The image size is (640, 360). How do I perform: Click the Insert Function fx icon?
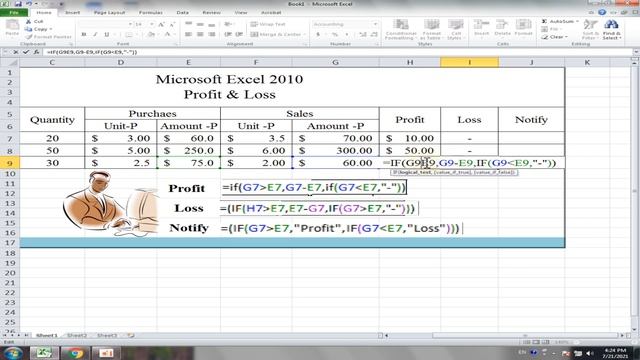pos(36,52)
